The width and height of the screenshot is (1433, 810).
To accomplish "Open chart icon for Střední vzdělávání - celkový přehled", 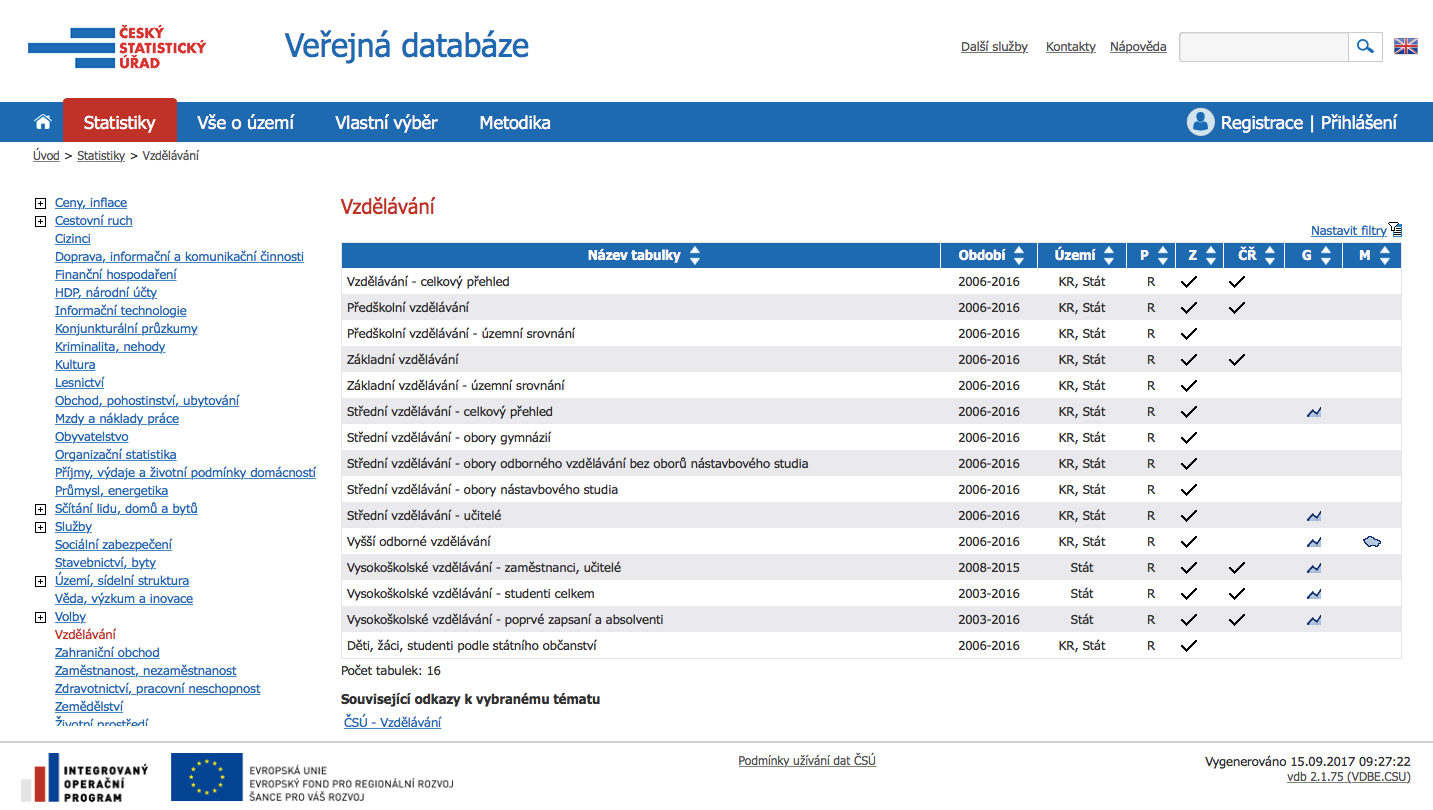I will [1313, 412].
